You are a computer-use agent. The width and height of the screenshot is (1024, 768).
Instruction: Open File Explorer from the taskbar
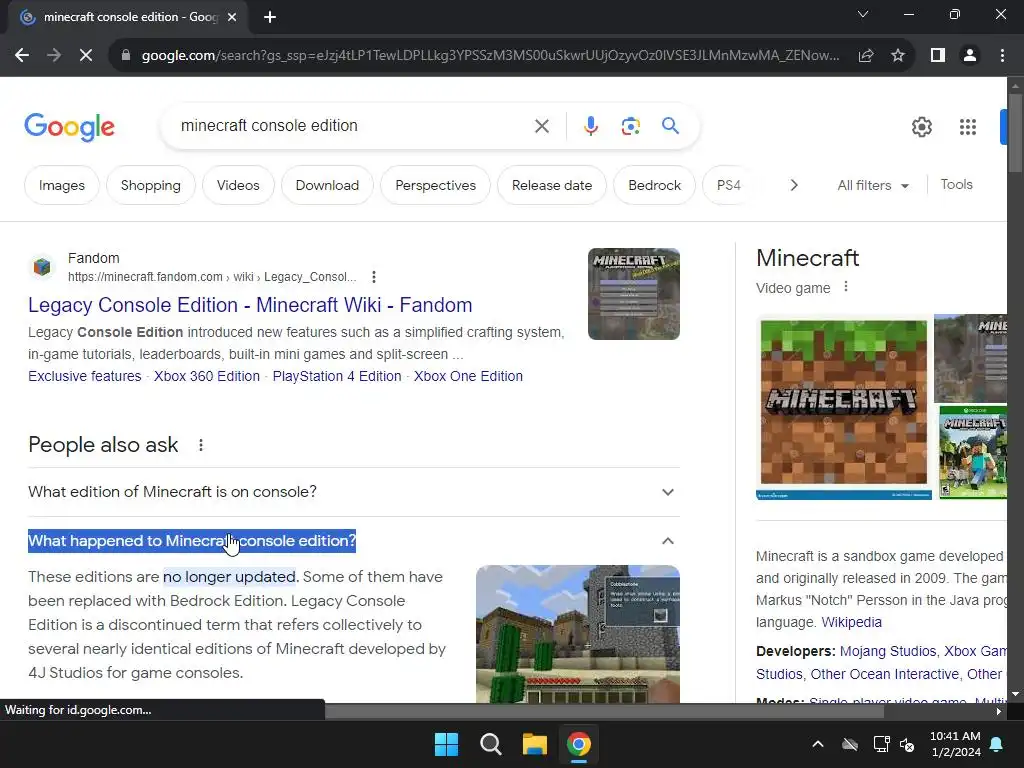[534, 744]
